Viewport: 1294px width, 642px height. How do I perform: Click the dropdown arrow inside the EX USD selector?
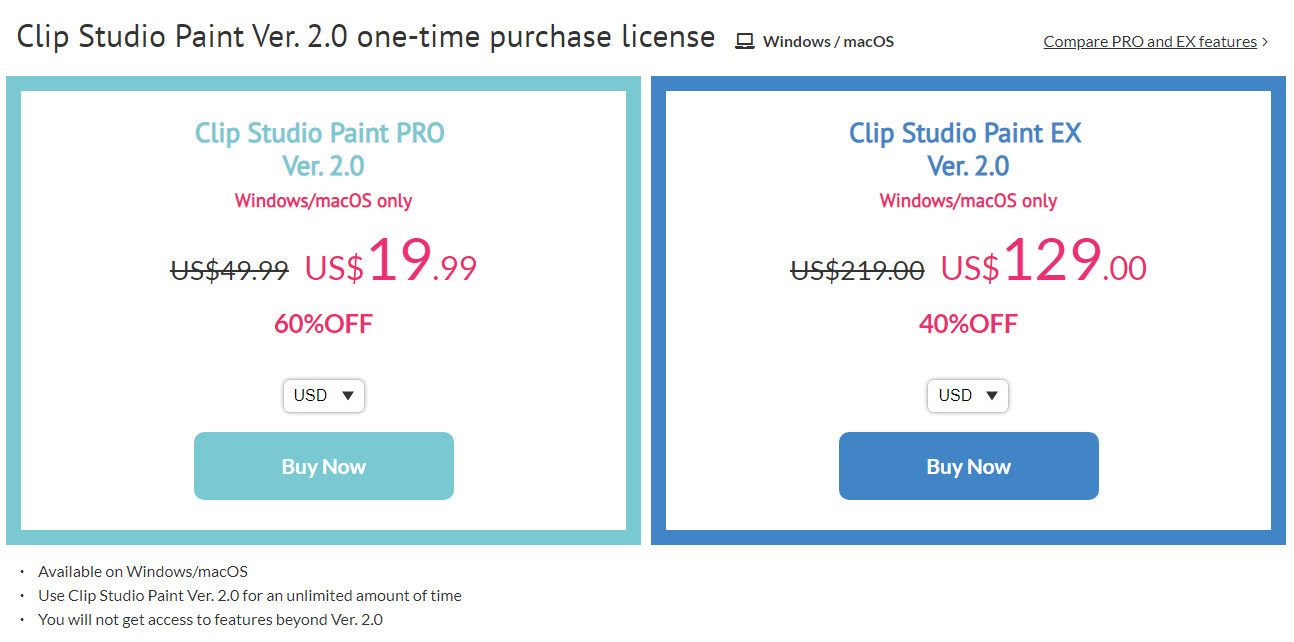tap(991, 395)
